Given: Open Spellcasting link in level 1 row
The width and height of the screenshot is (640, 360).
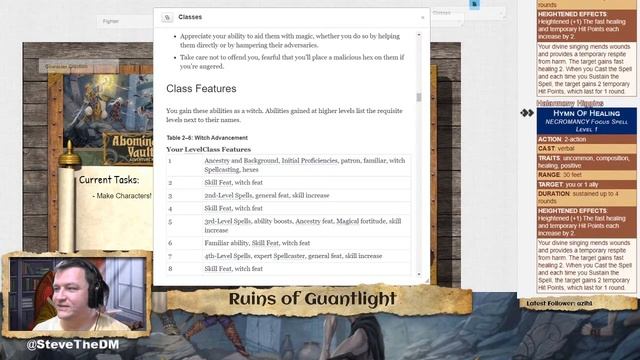Looking at the screenshot, I should coord(222,169).
